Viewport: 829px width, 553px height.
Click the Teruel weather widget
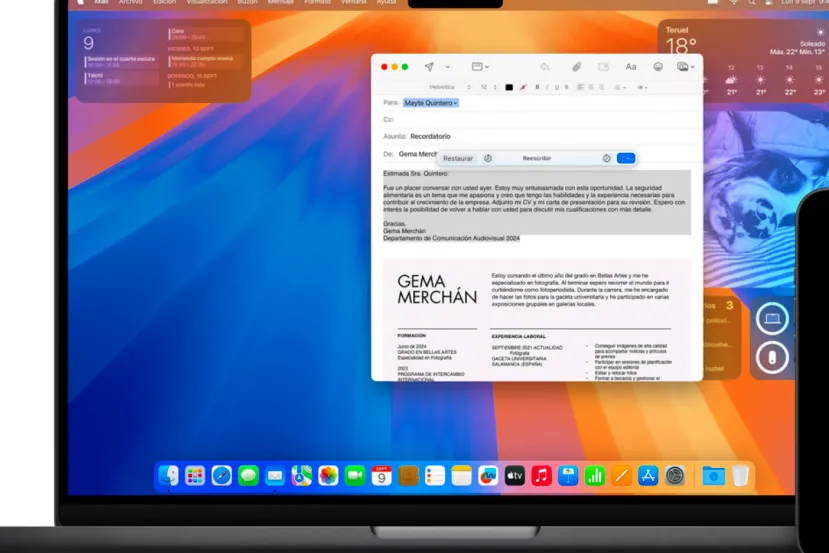pyautogui.click(x=743, y=60)
